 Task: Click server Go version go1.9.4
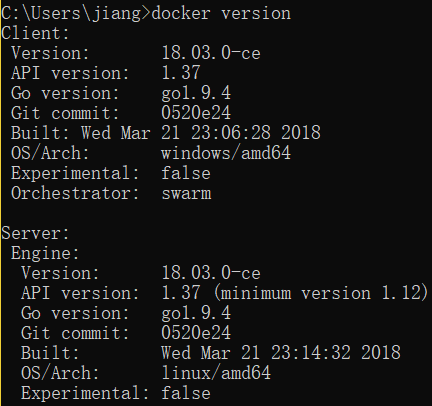(196, 314)
